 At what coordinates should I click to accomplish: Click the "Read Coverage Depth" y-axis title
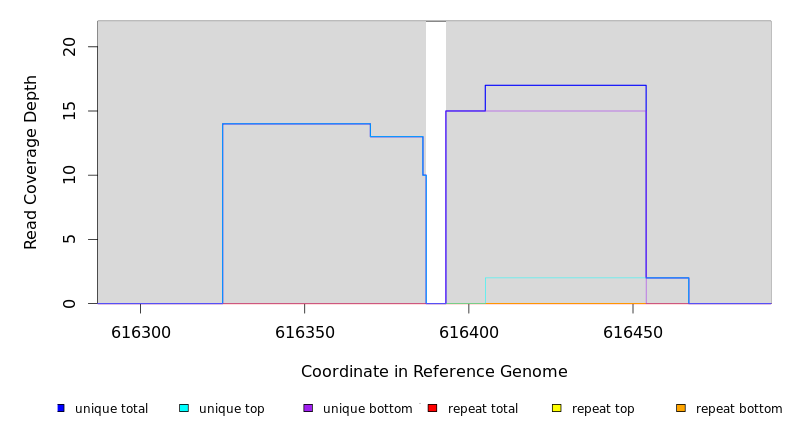coord(32,162)
